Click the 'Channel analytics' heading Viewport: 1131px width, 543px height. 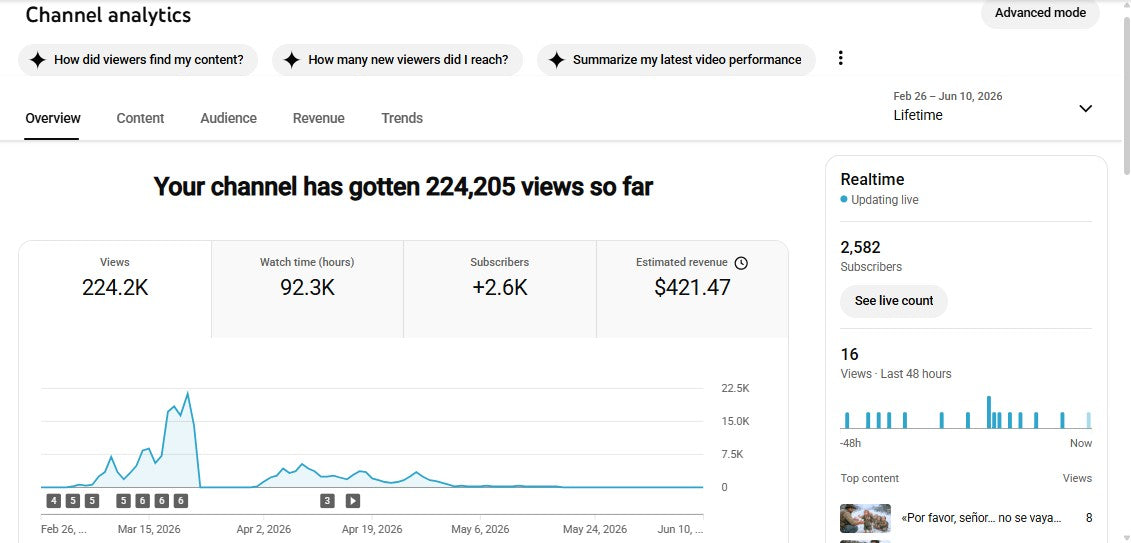click(x=108, y=15)
